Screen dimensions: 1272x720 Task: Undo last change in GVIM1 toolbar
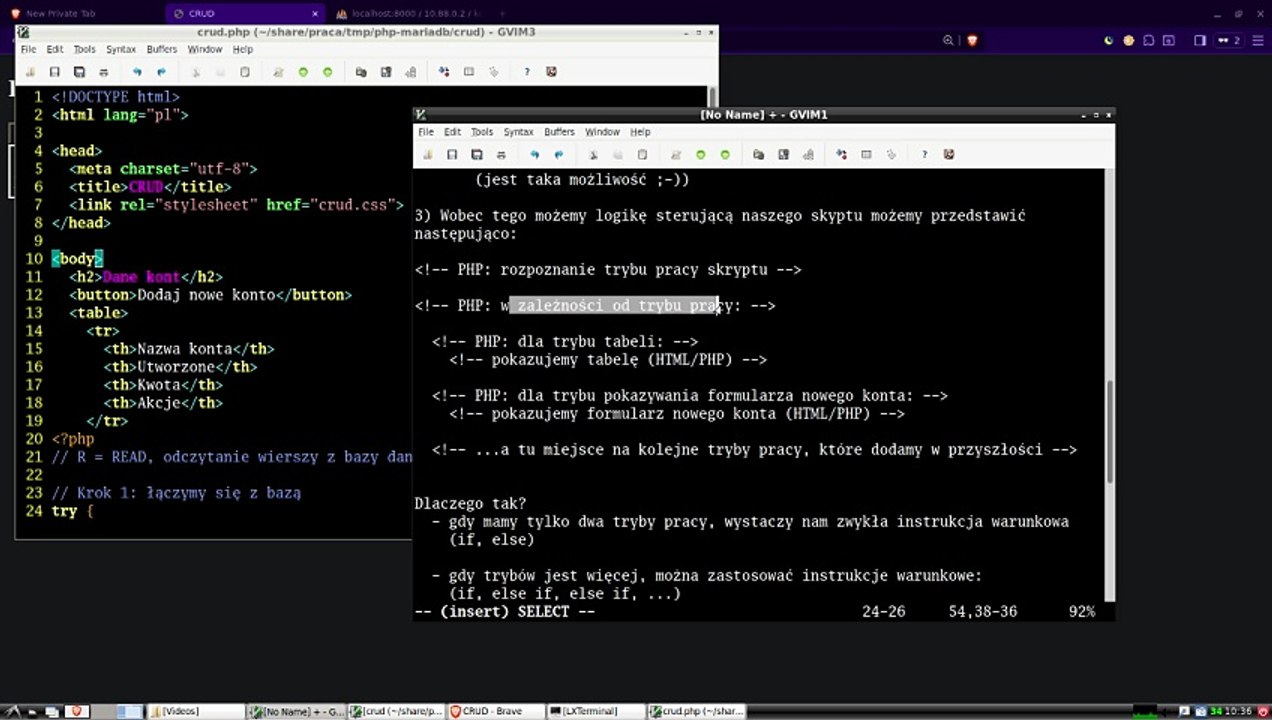tap(535, 155)
